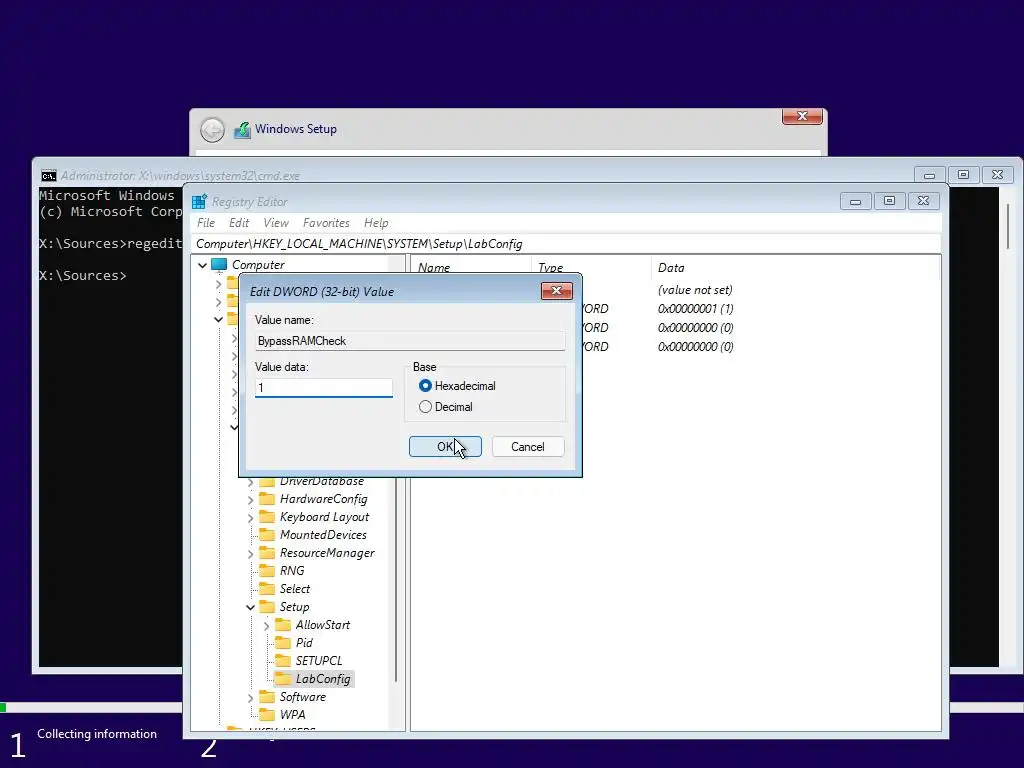This screenshot has width=1024, height=768.
Task: Click the registry path address bar
Action: [566, 244]
